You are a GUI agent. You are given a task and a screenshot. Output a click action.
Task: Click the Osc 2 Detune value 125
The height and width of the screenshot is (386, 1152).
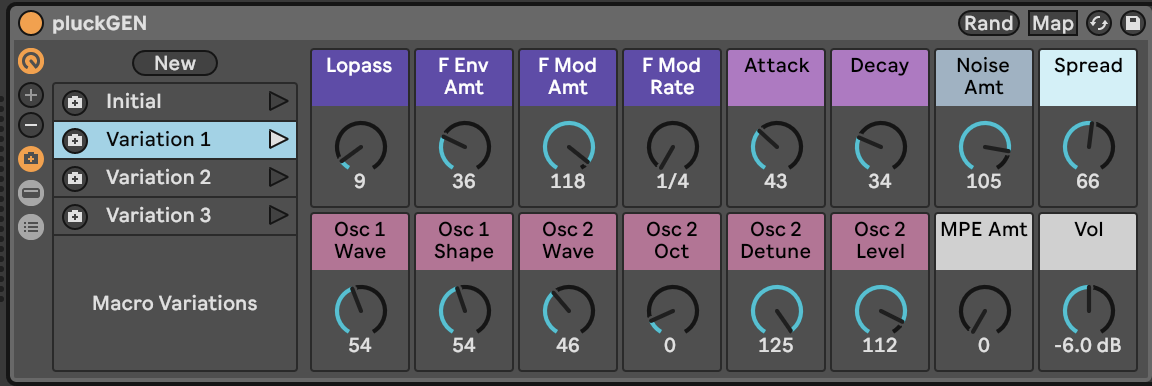[777, 345]
